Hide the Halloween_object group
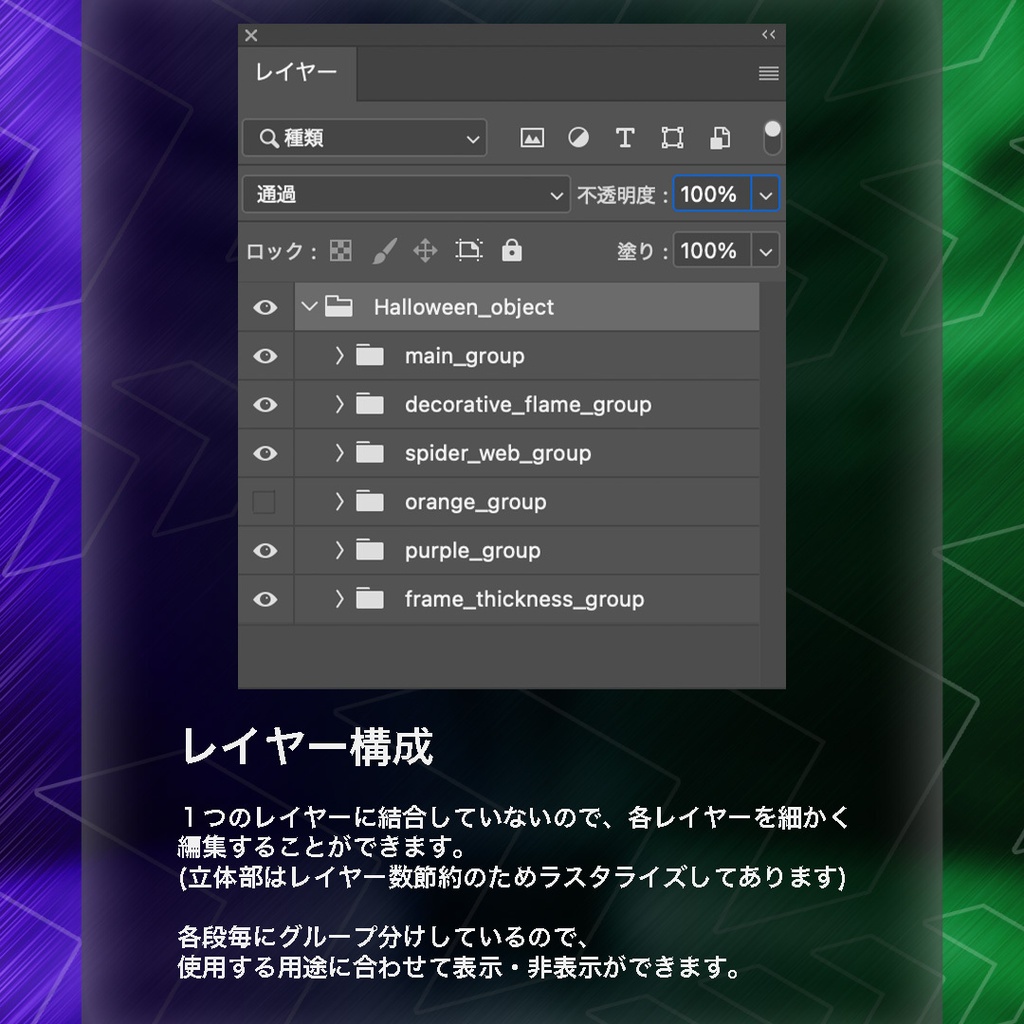 pyautogui.click(x=265, y=307)
